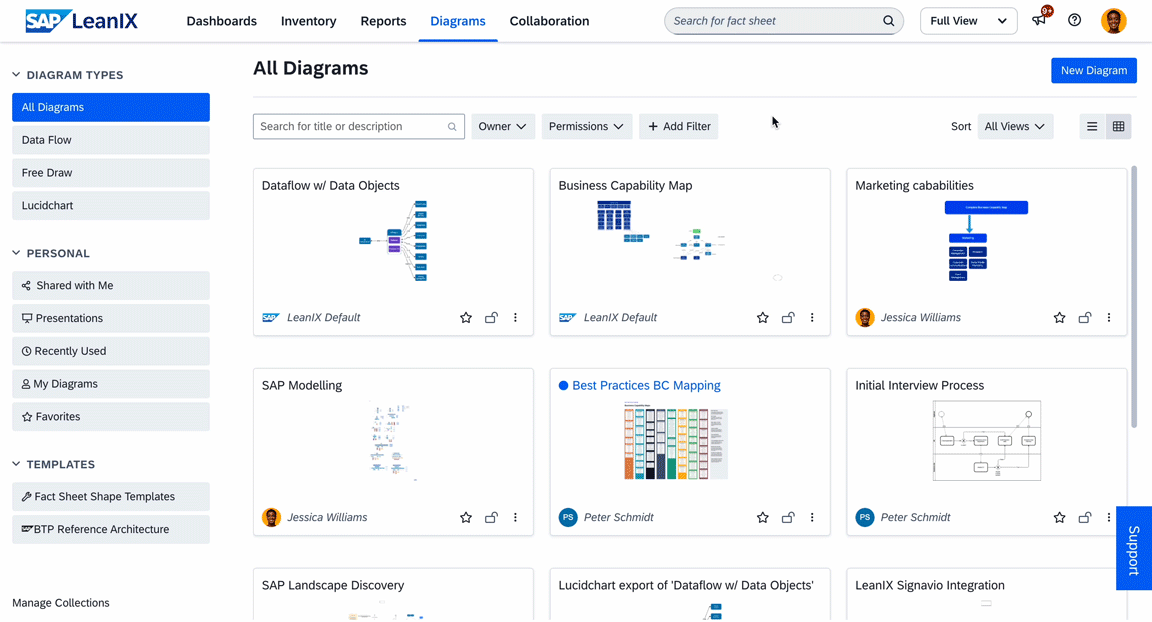Screen dimensions: 1152x622
Task: Open Favorites list
Action: tap(111, 416)
